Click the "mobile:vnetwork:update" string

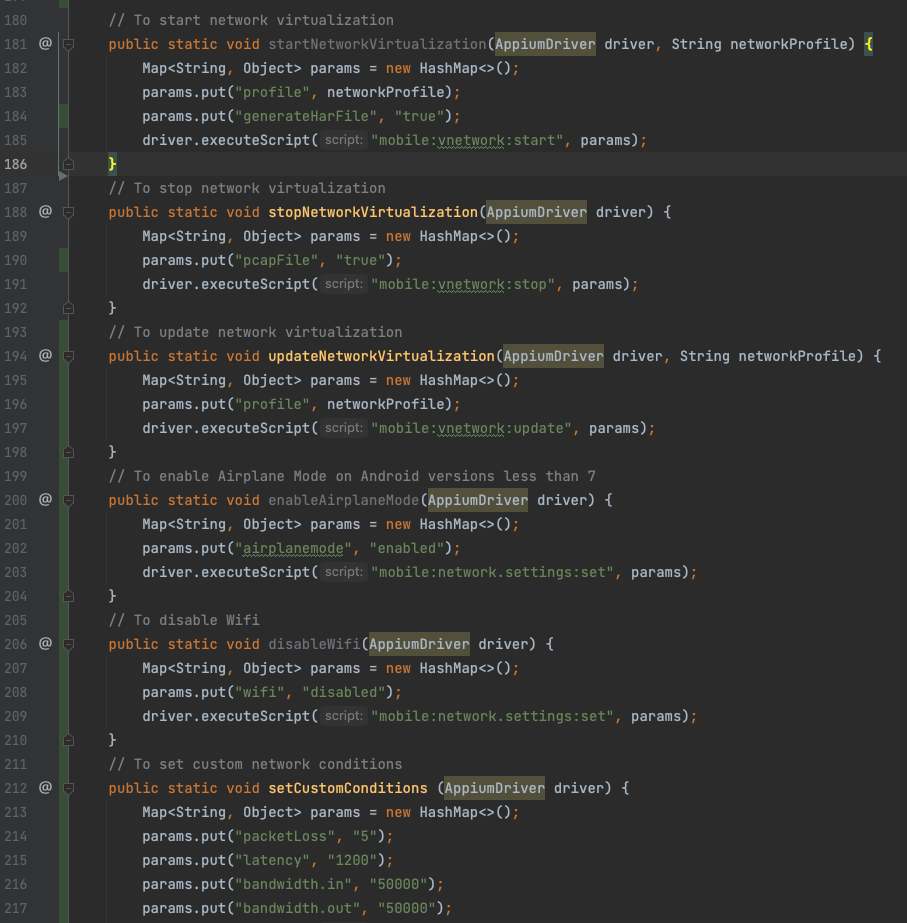(471, 428)
